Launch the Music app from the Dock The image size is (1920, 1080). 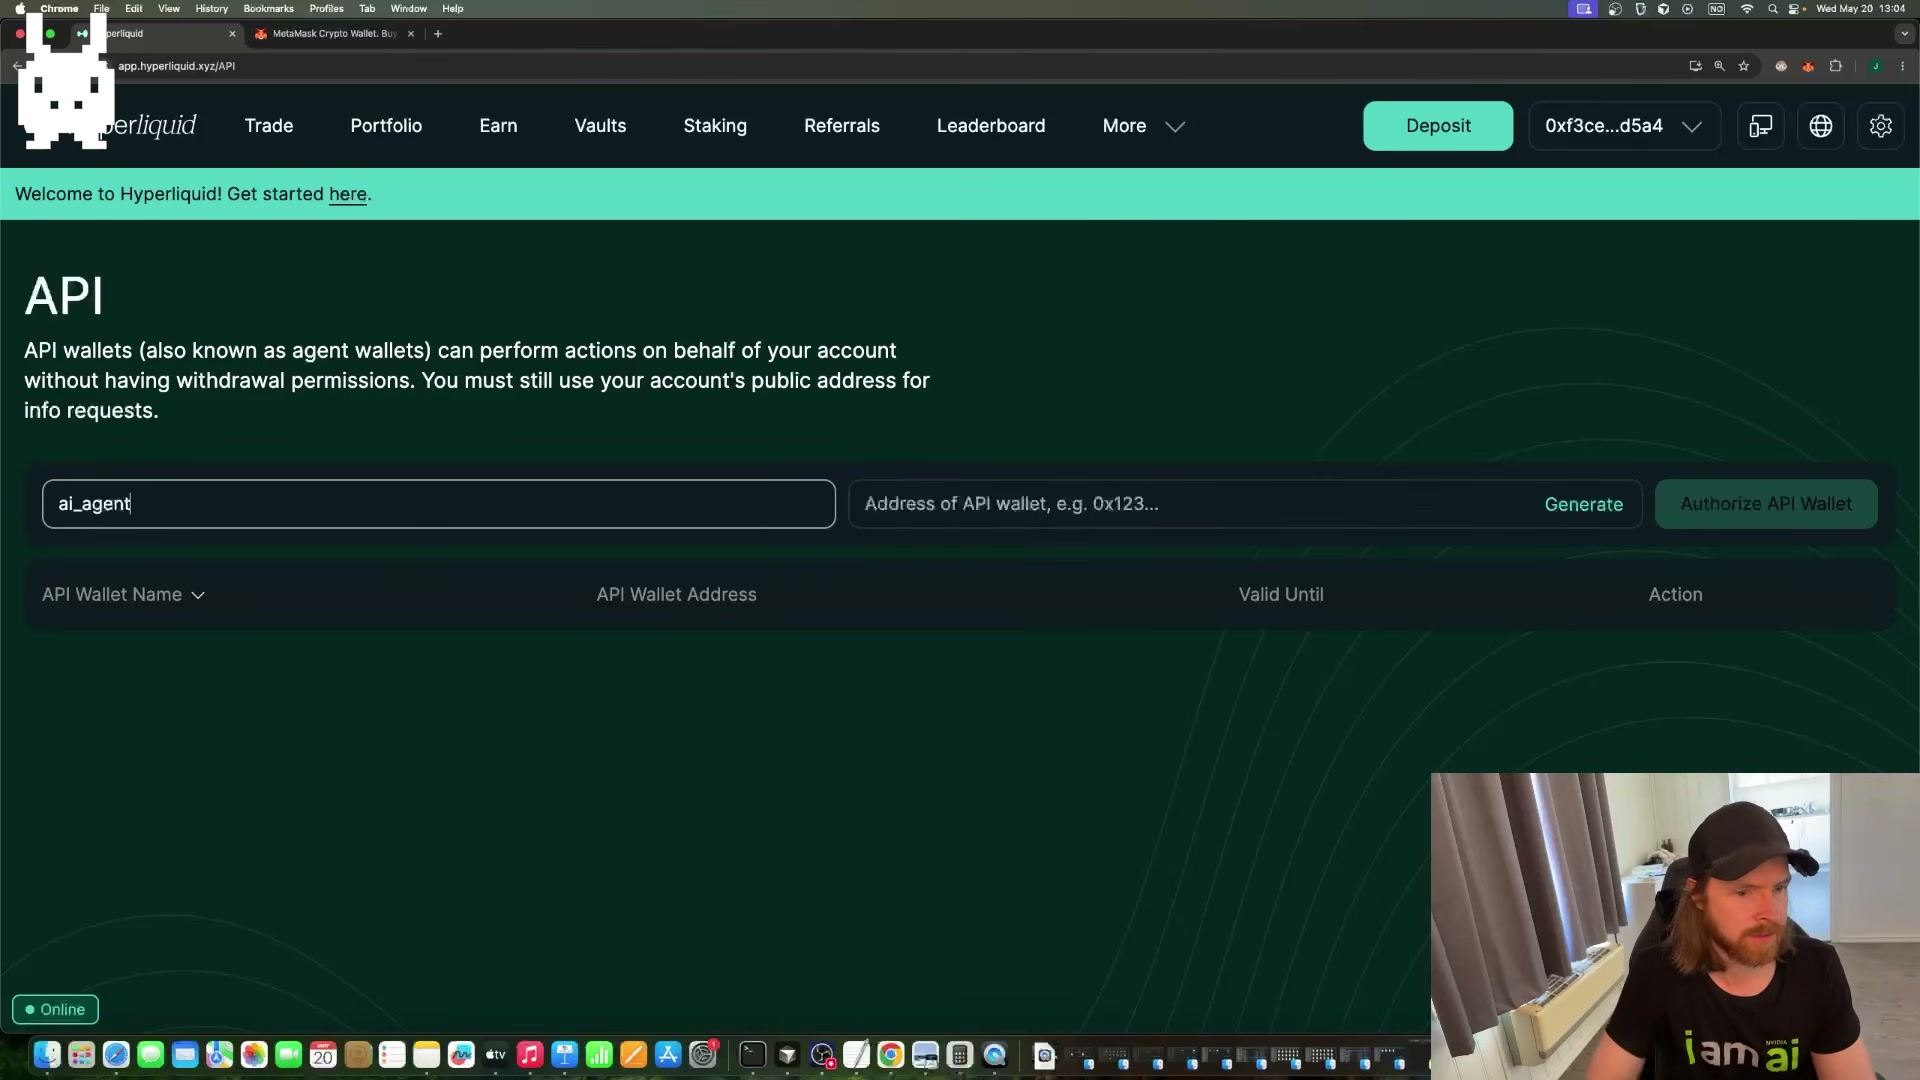click(530, 1055)
